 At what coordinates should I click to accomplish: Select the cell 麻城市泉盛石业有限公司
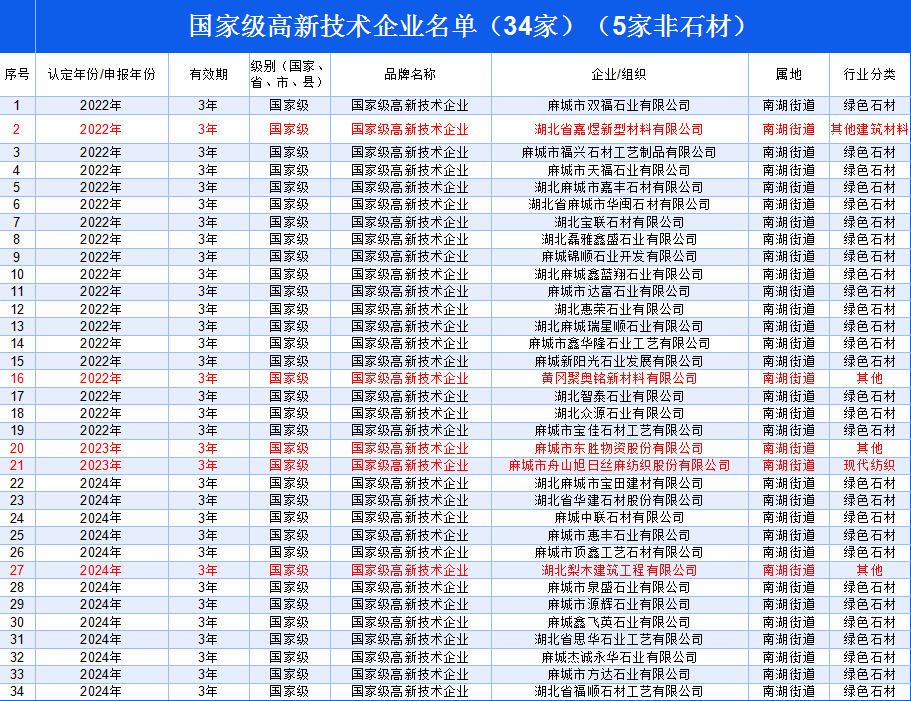pyautogui.click(x=619, y=588)
